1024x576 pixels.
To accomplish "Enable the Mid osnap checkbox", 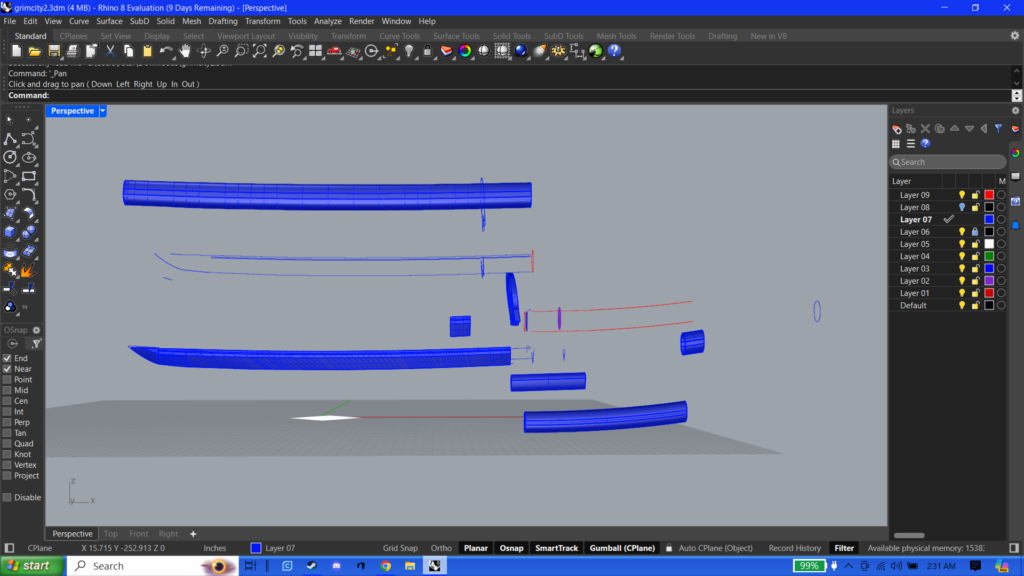I will tap(7, 391).
